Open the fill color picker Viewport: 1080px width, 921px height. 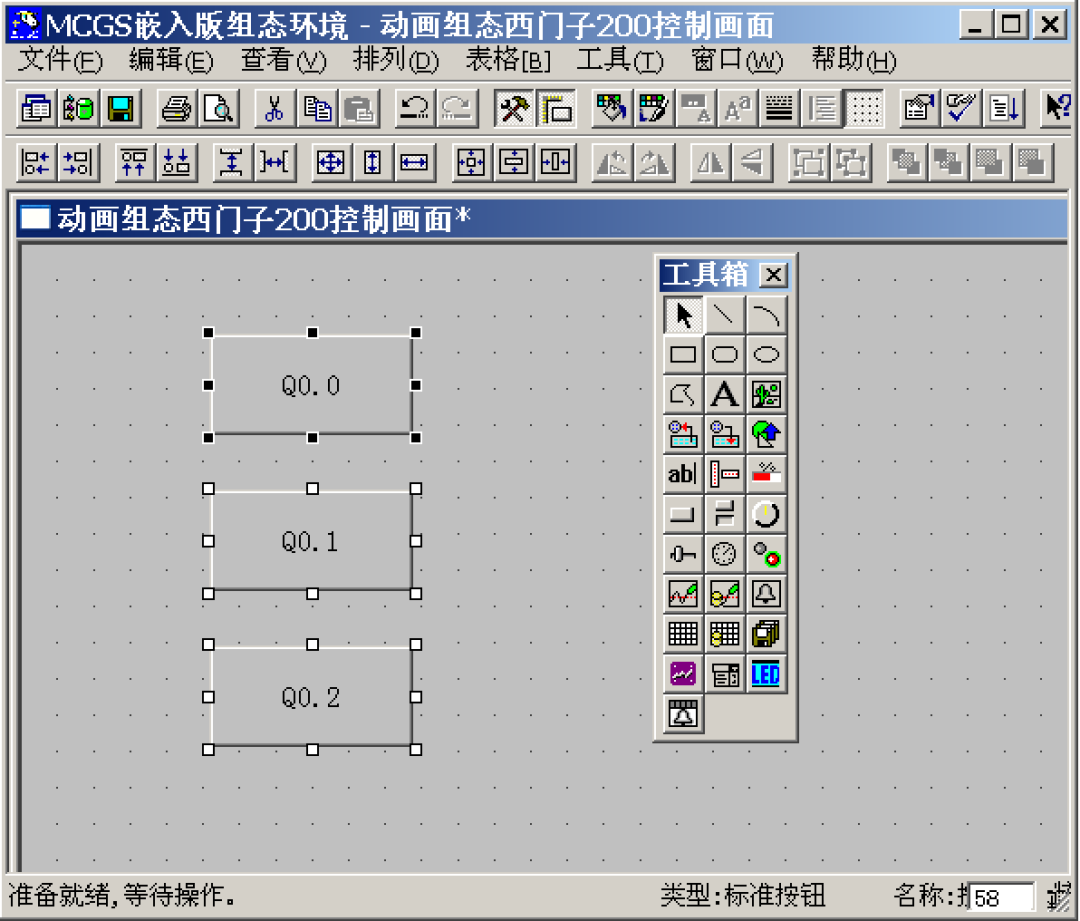coord(611,108)
